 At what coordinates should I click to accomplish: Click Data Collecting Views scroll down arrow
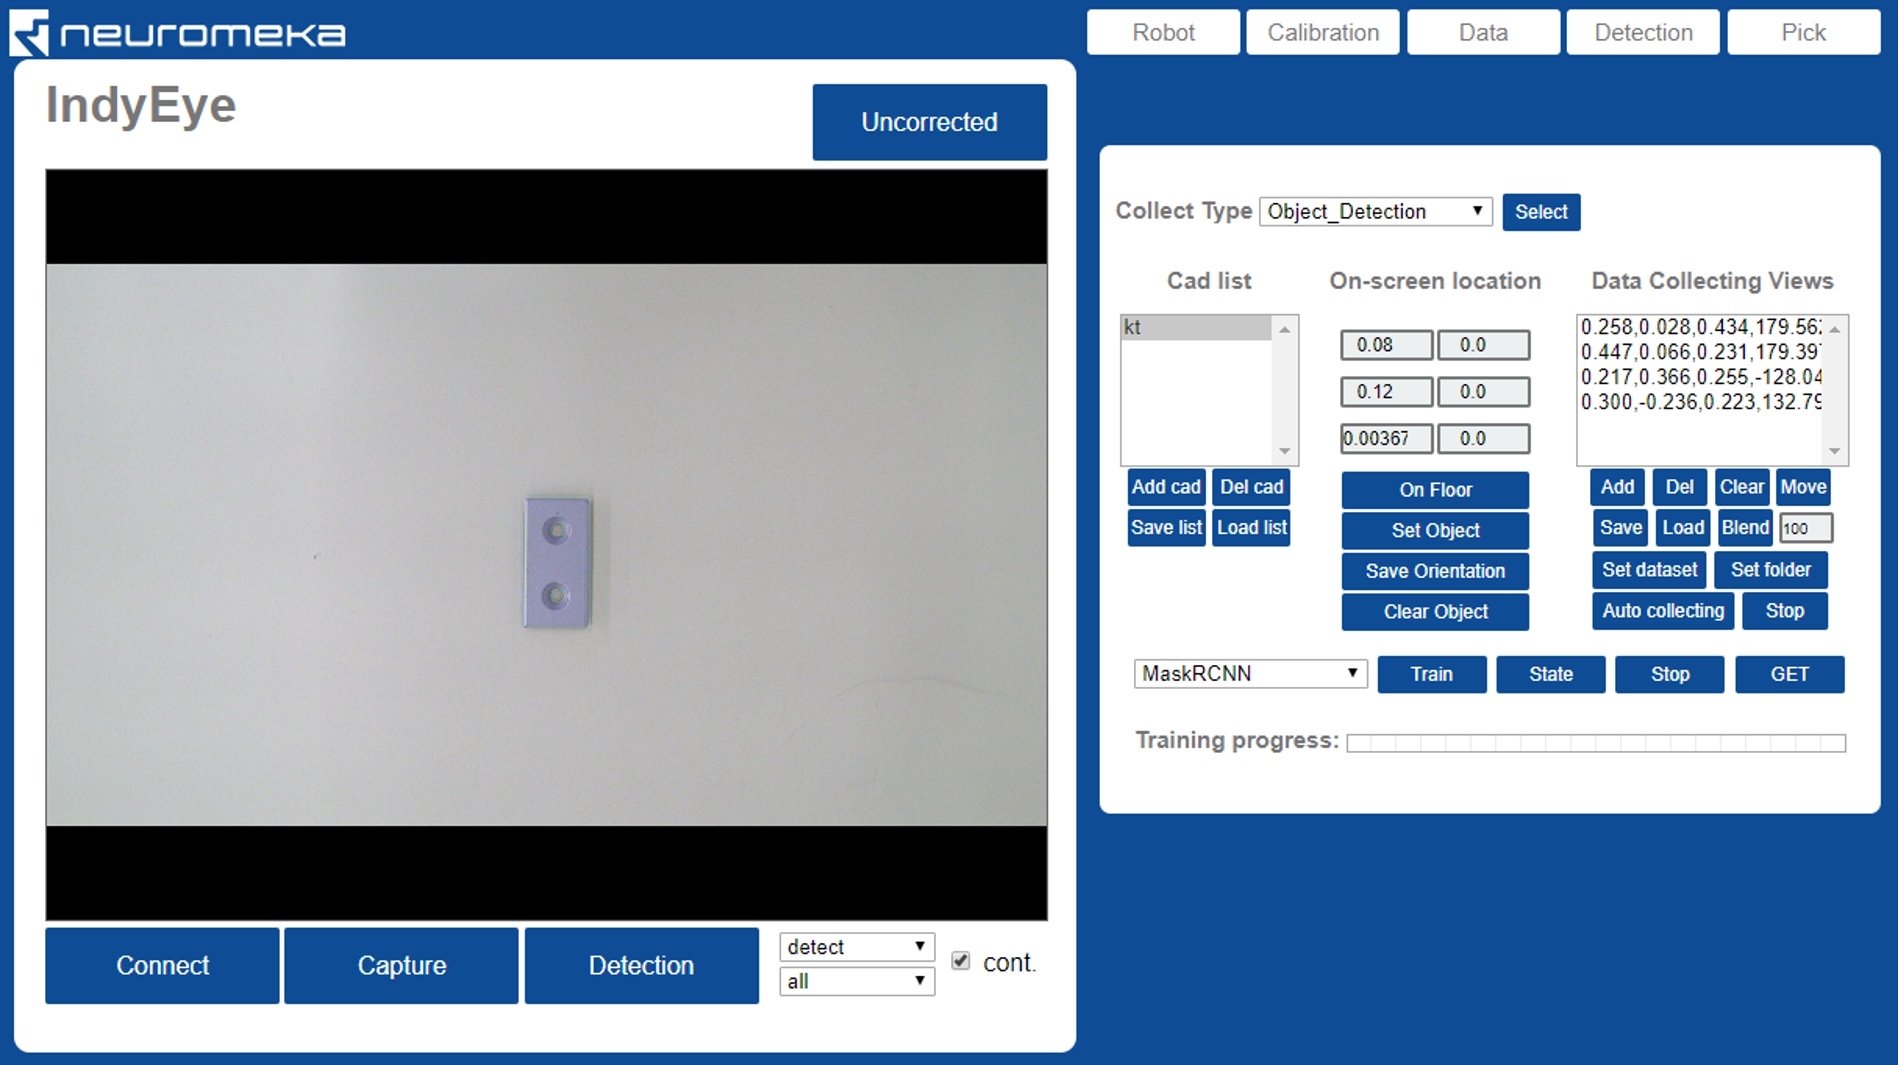tap(1835, 451)
